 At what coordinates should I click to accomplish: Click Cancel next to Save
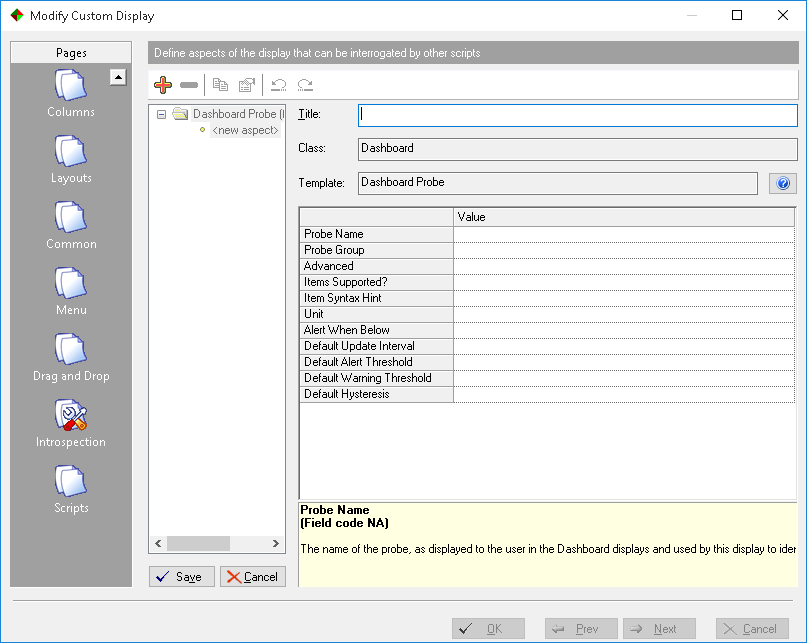(x=252, y=577)
